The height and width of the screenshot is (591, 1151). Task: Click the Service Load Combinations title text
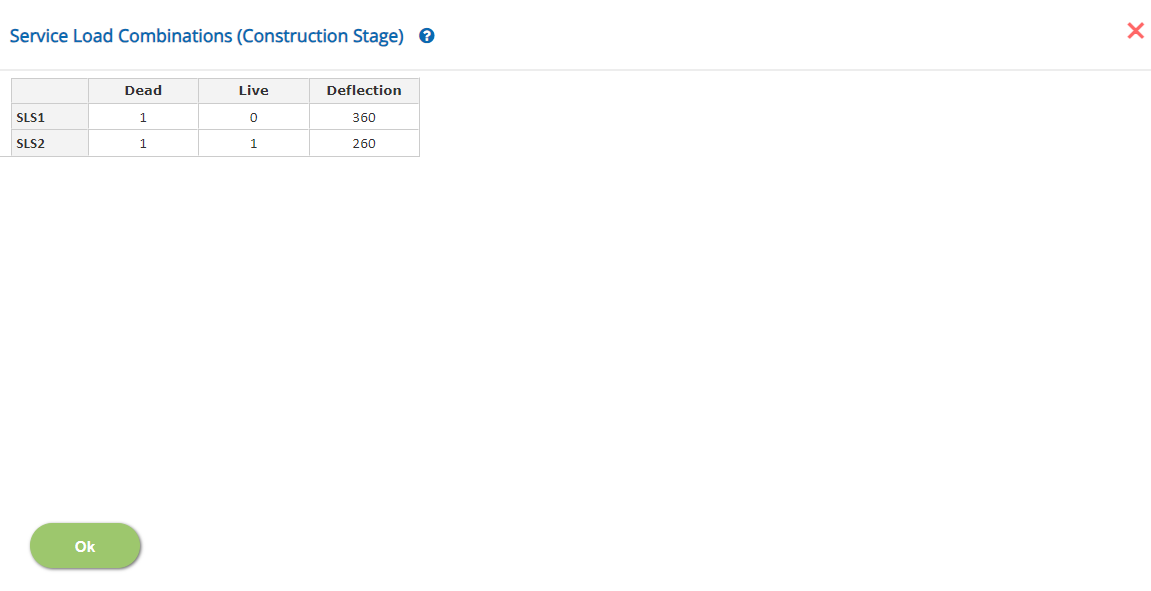[x=207, y=36]
